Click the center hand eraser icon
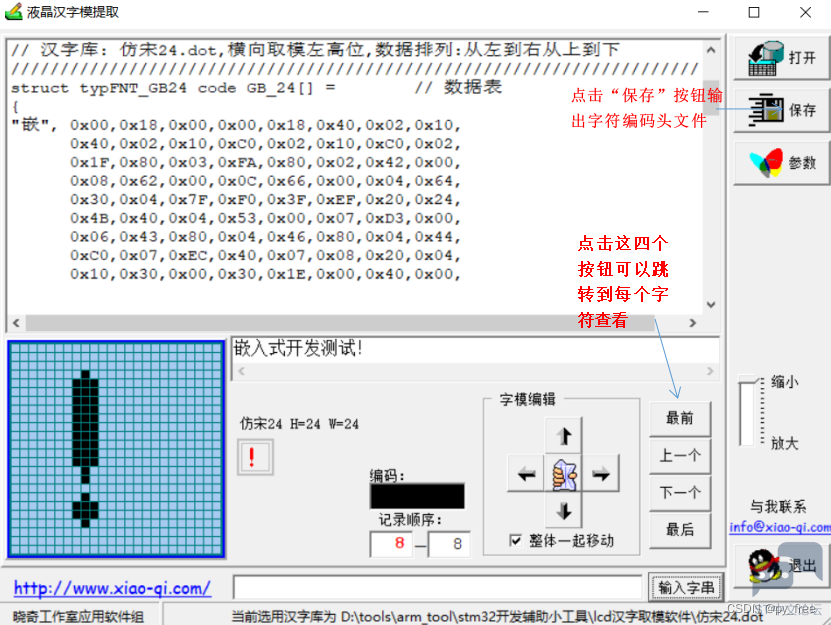Viewport: 831px width, 625px height. point(563,473)
